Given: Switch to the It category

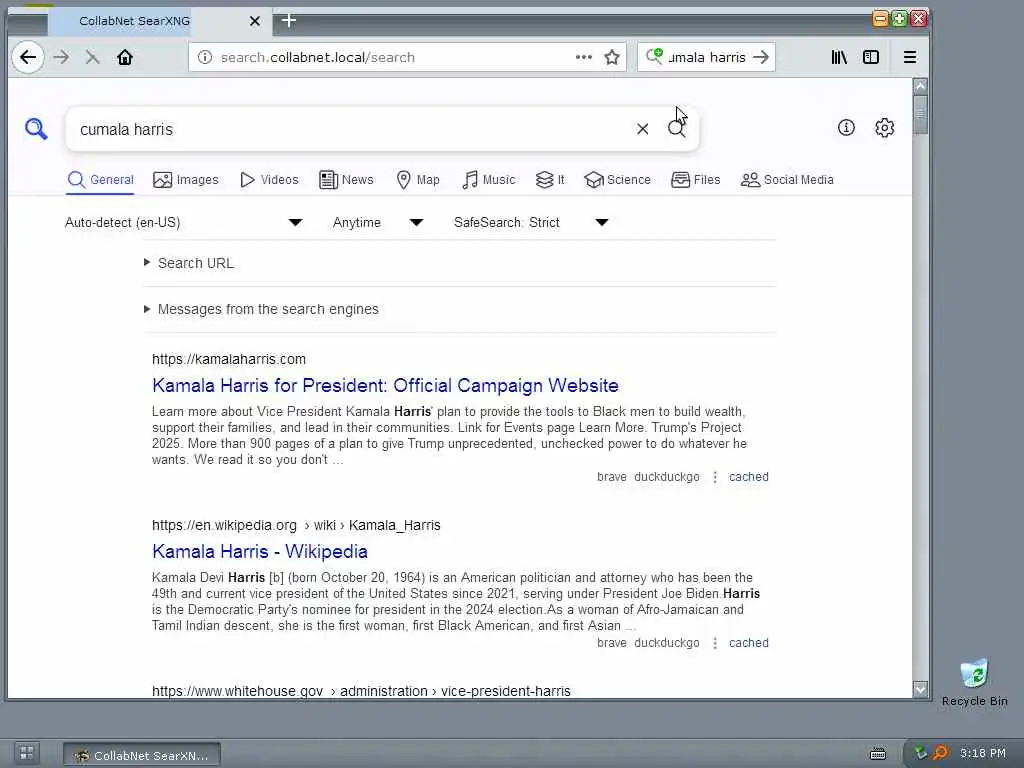Looking at the screenshot, I should click(x=550, y=180).
